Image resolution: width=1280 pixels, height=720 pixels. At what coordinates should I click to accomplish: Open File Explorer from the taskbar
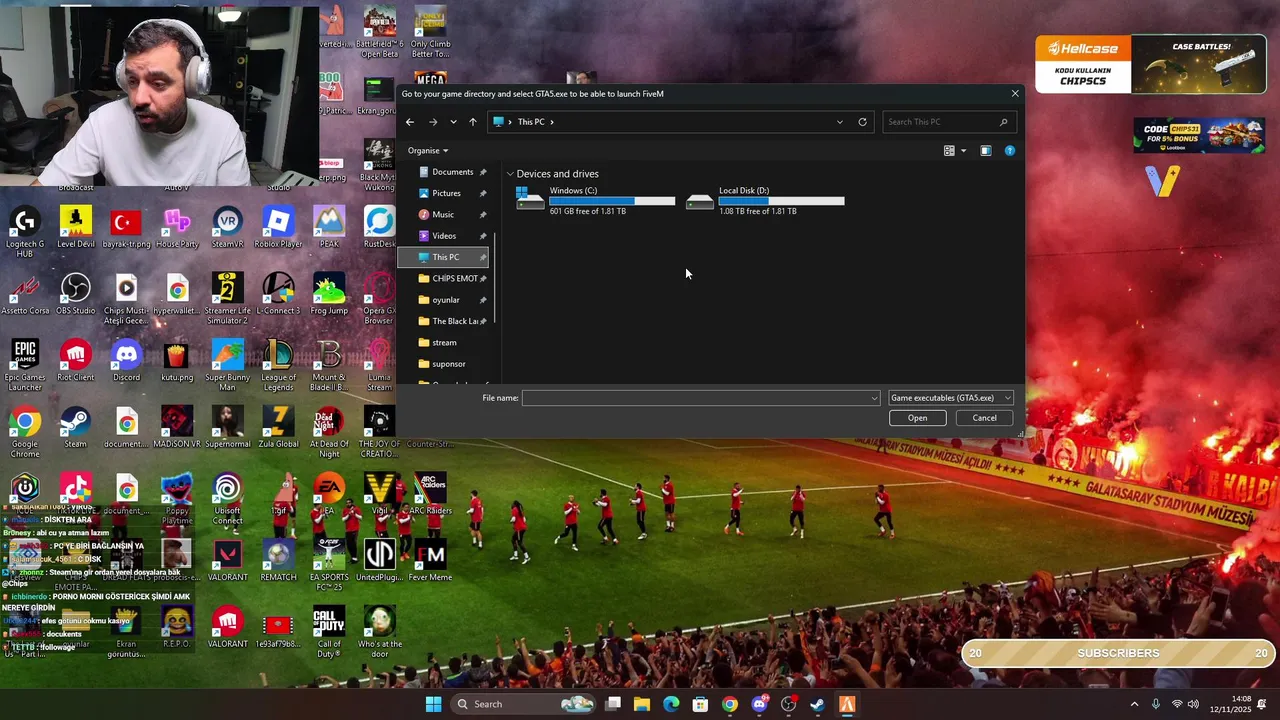(642, 704)
